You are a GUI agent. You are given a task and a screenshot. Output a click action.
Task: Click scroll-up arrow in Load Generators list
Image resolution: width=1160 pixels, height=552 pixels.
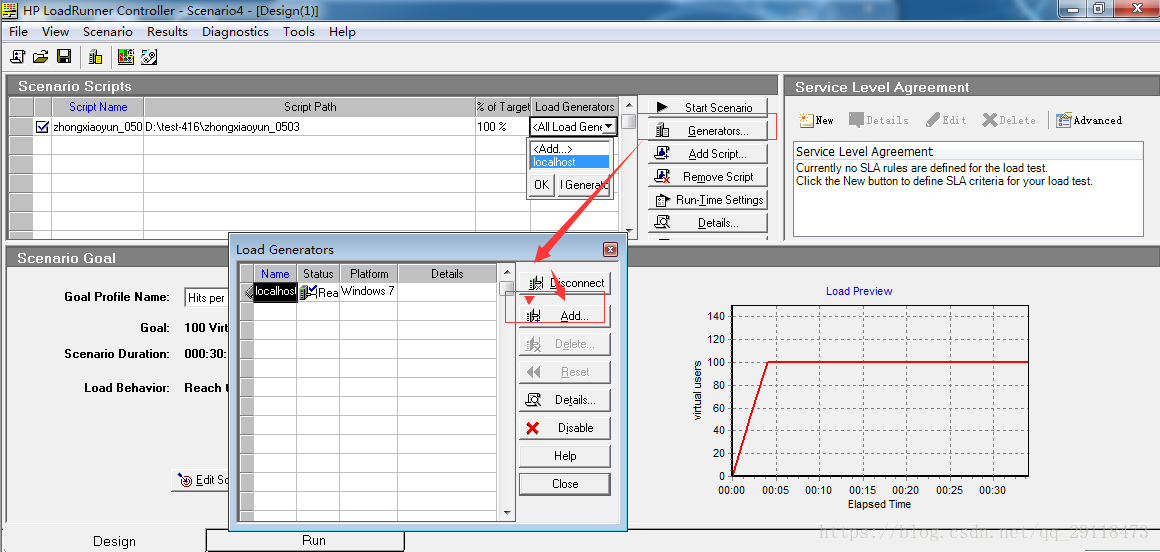point(507,271)
